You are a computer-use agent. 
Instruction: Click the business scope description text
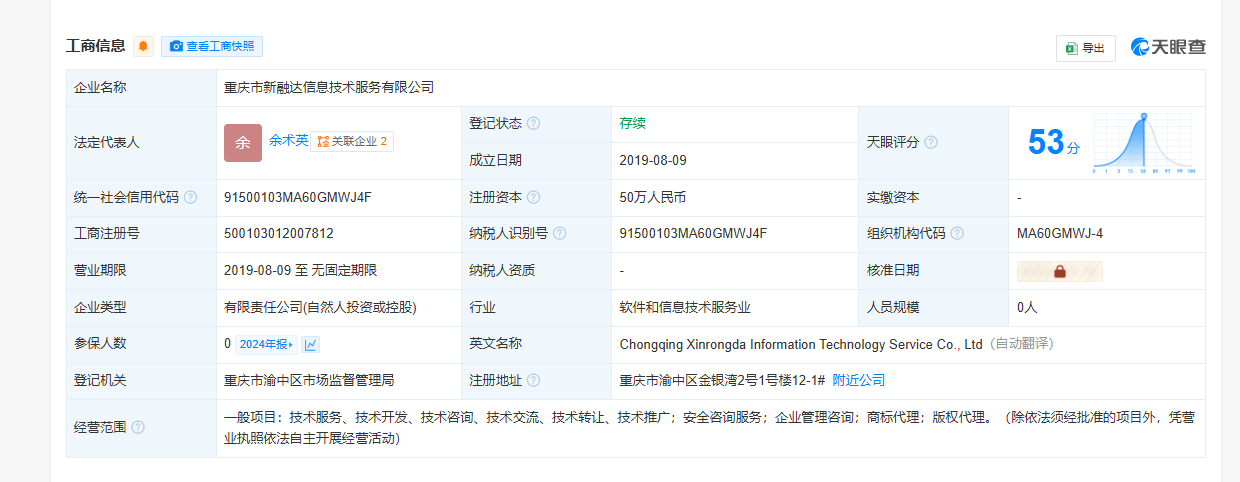click(x=709, y=428)
